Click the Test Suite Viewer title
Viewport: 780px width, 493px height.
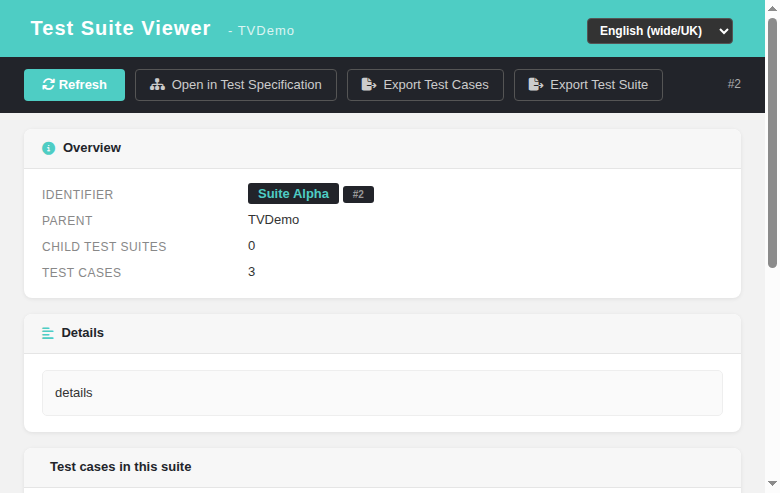tap(121, 28)
